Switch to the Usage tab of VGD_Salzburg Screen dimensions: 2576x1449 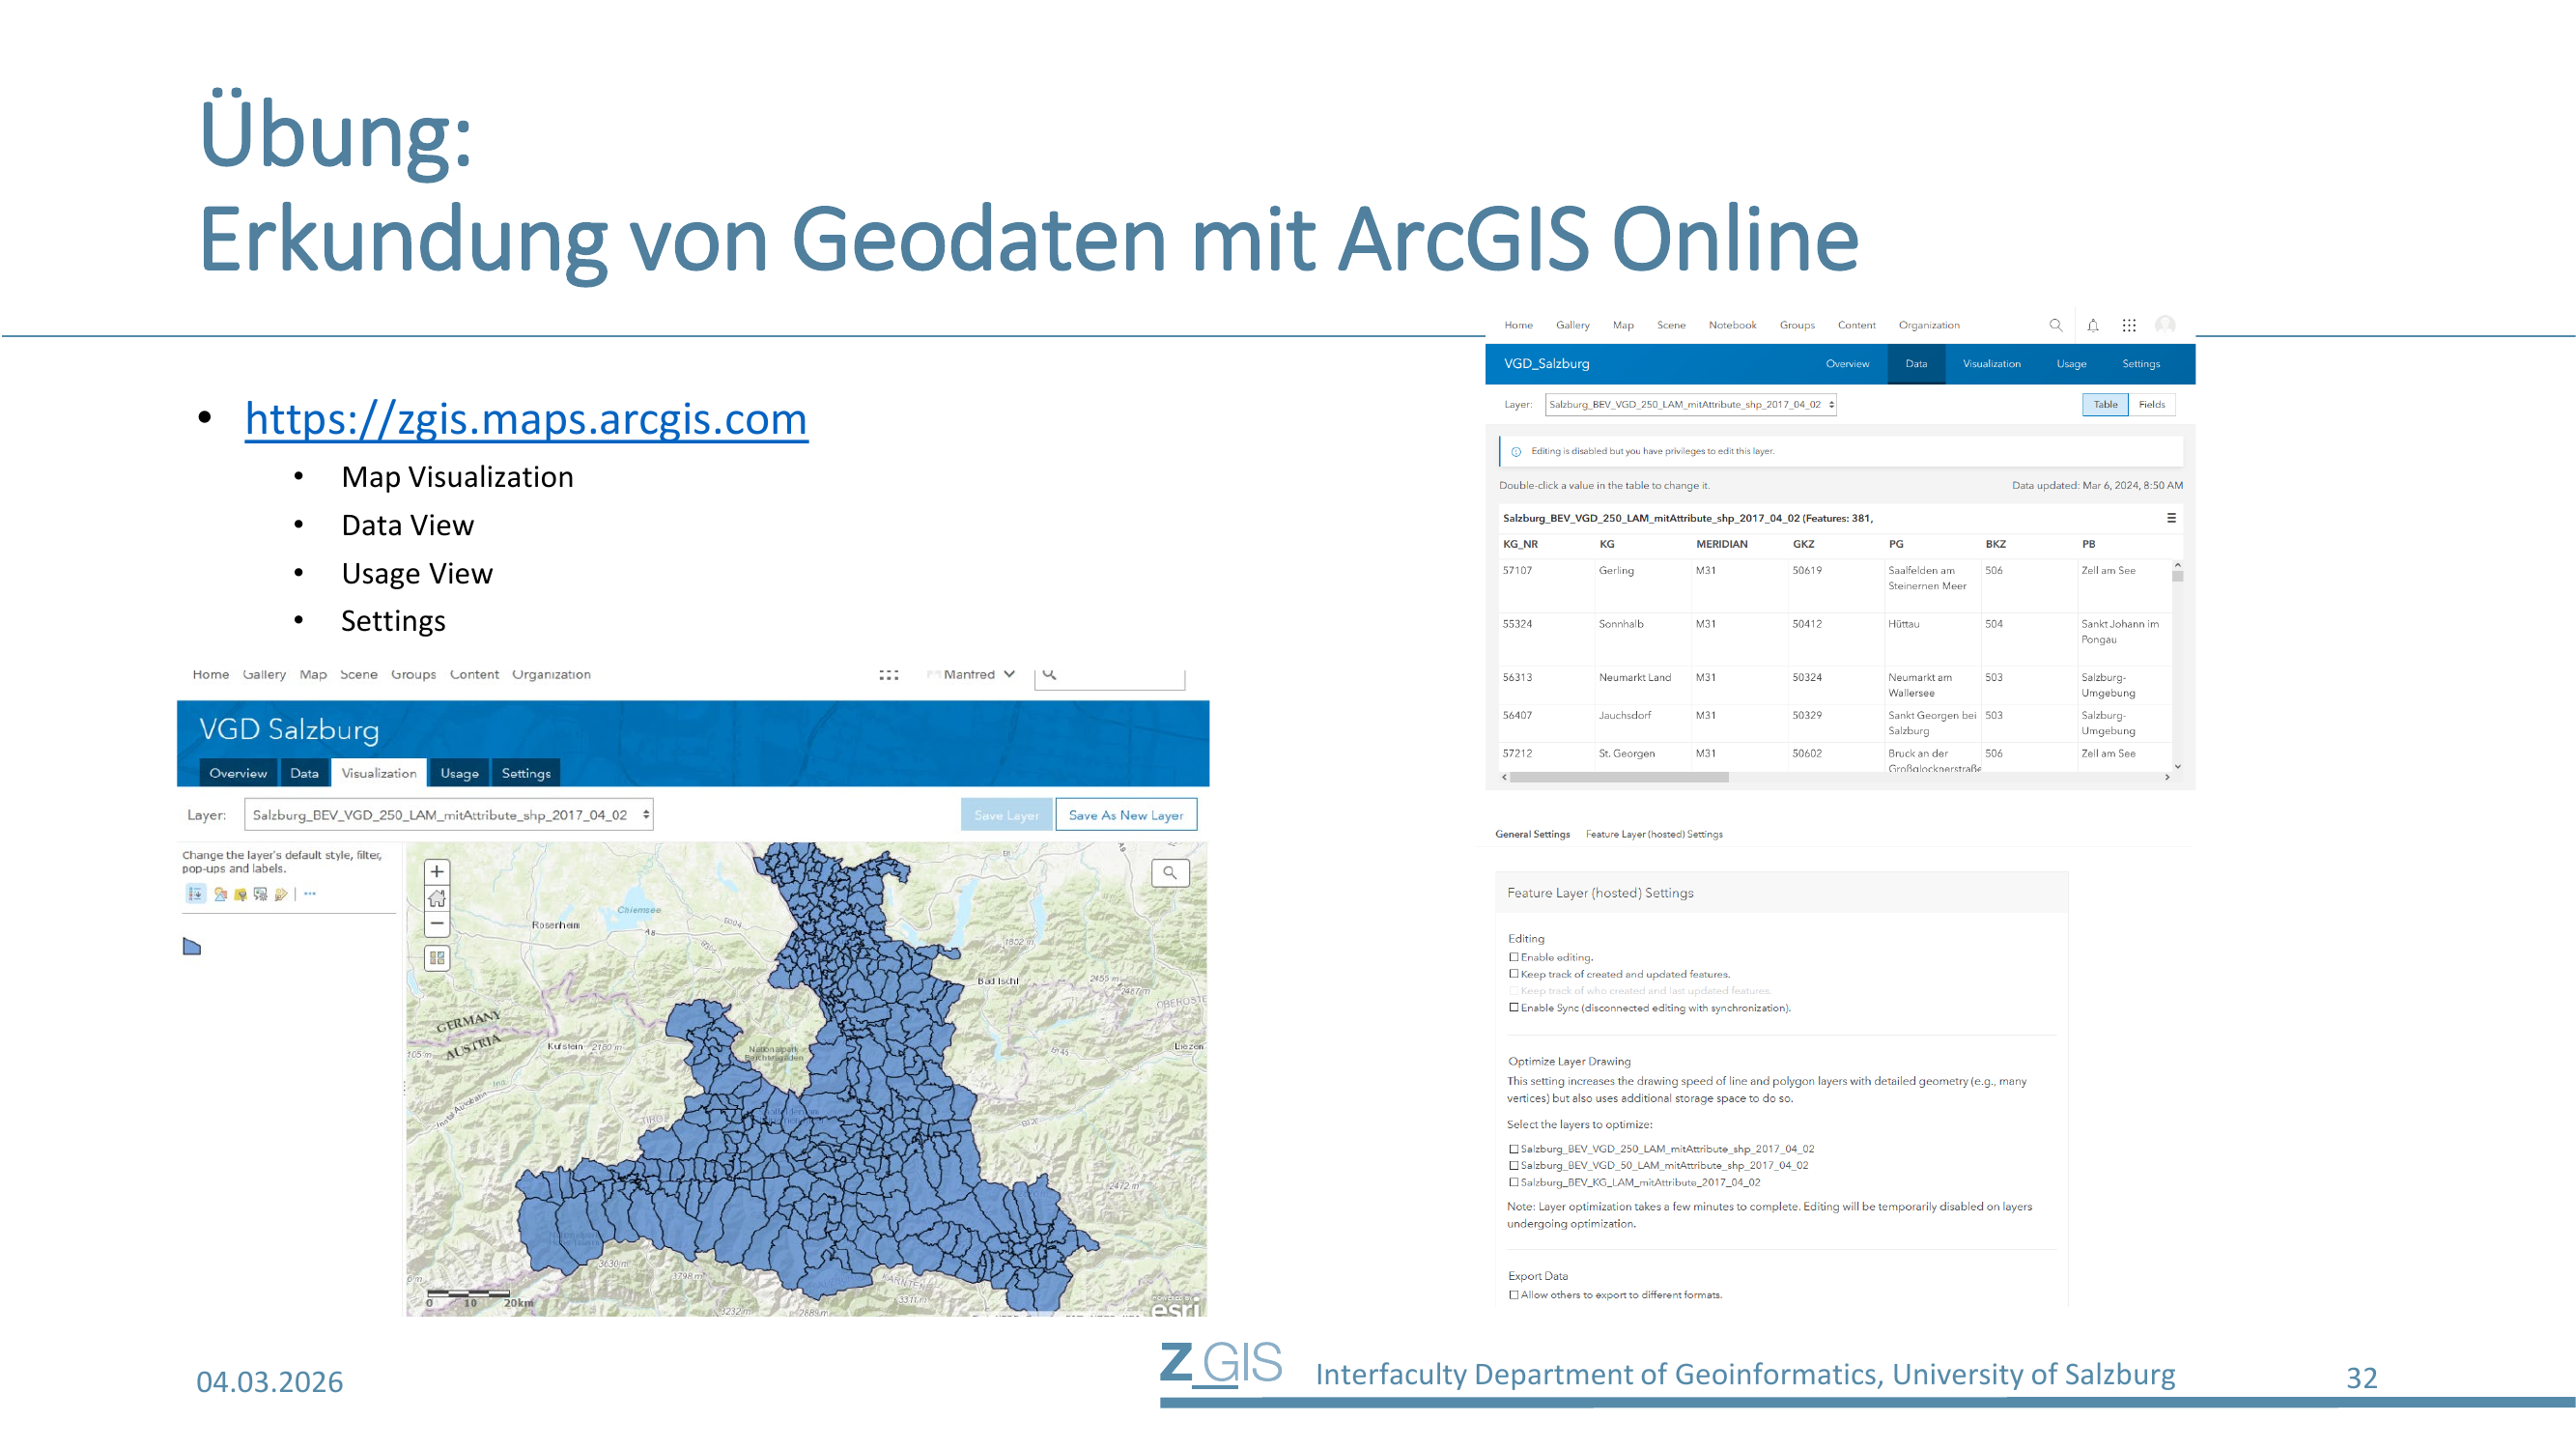pos(2071,364)
